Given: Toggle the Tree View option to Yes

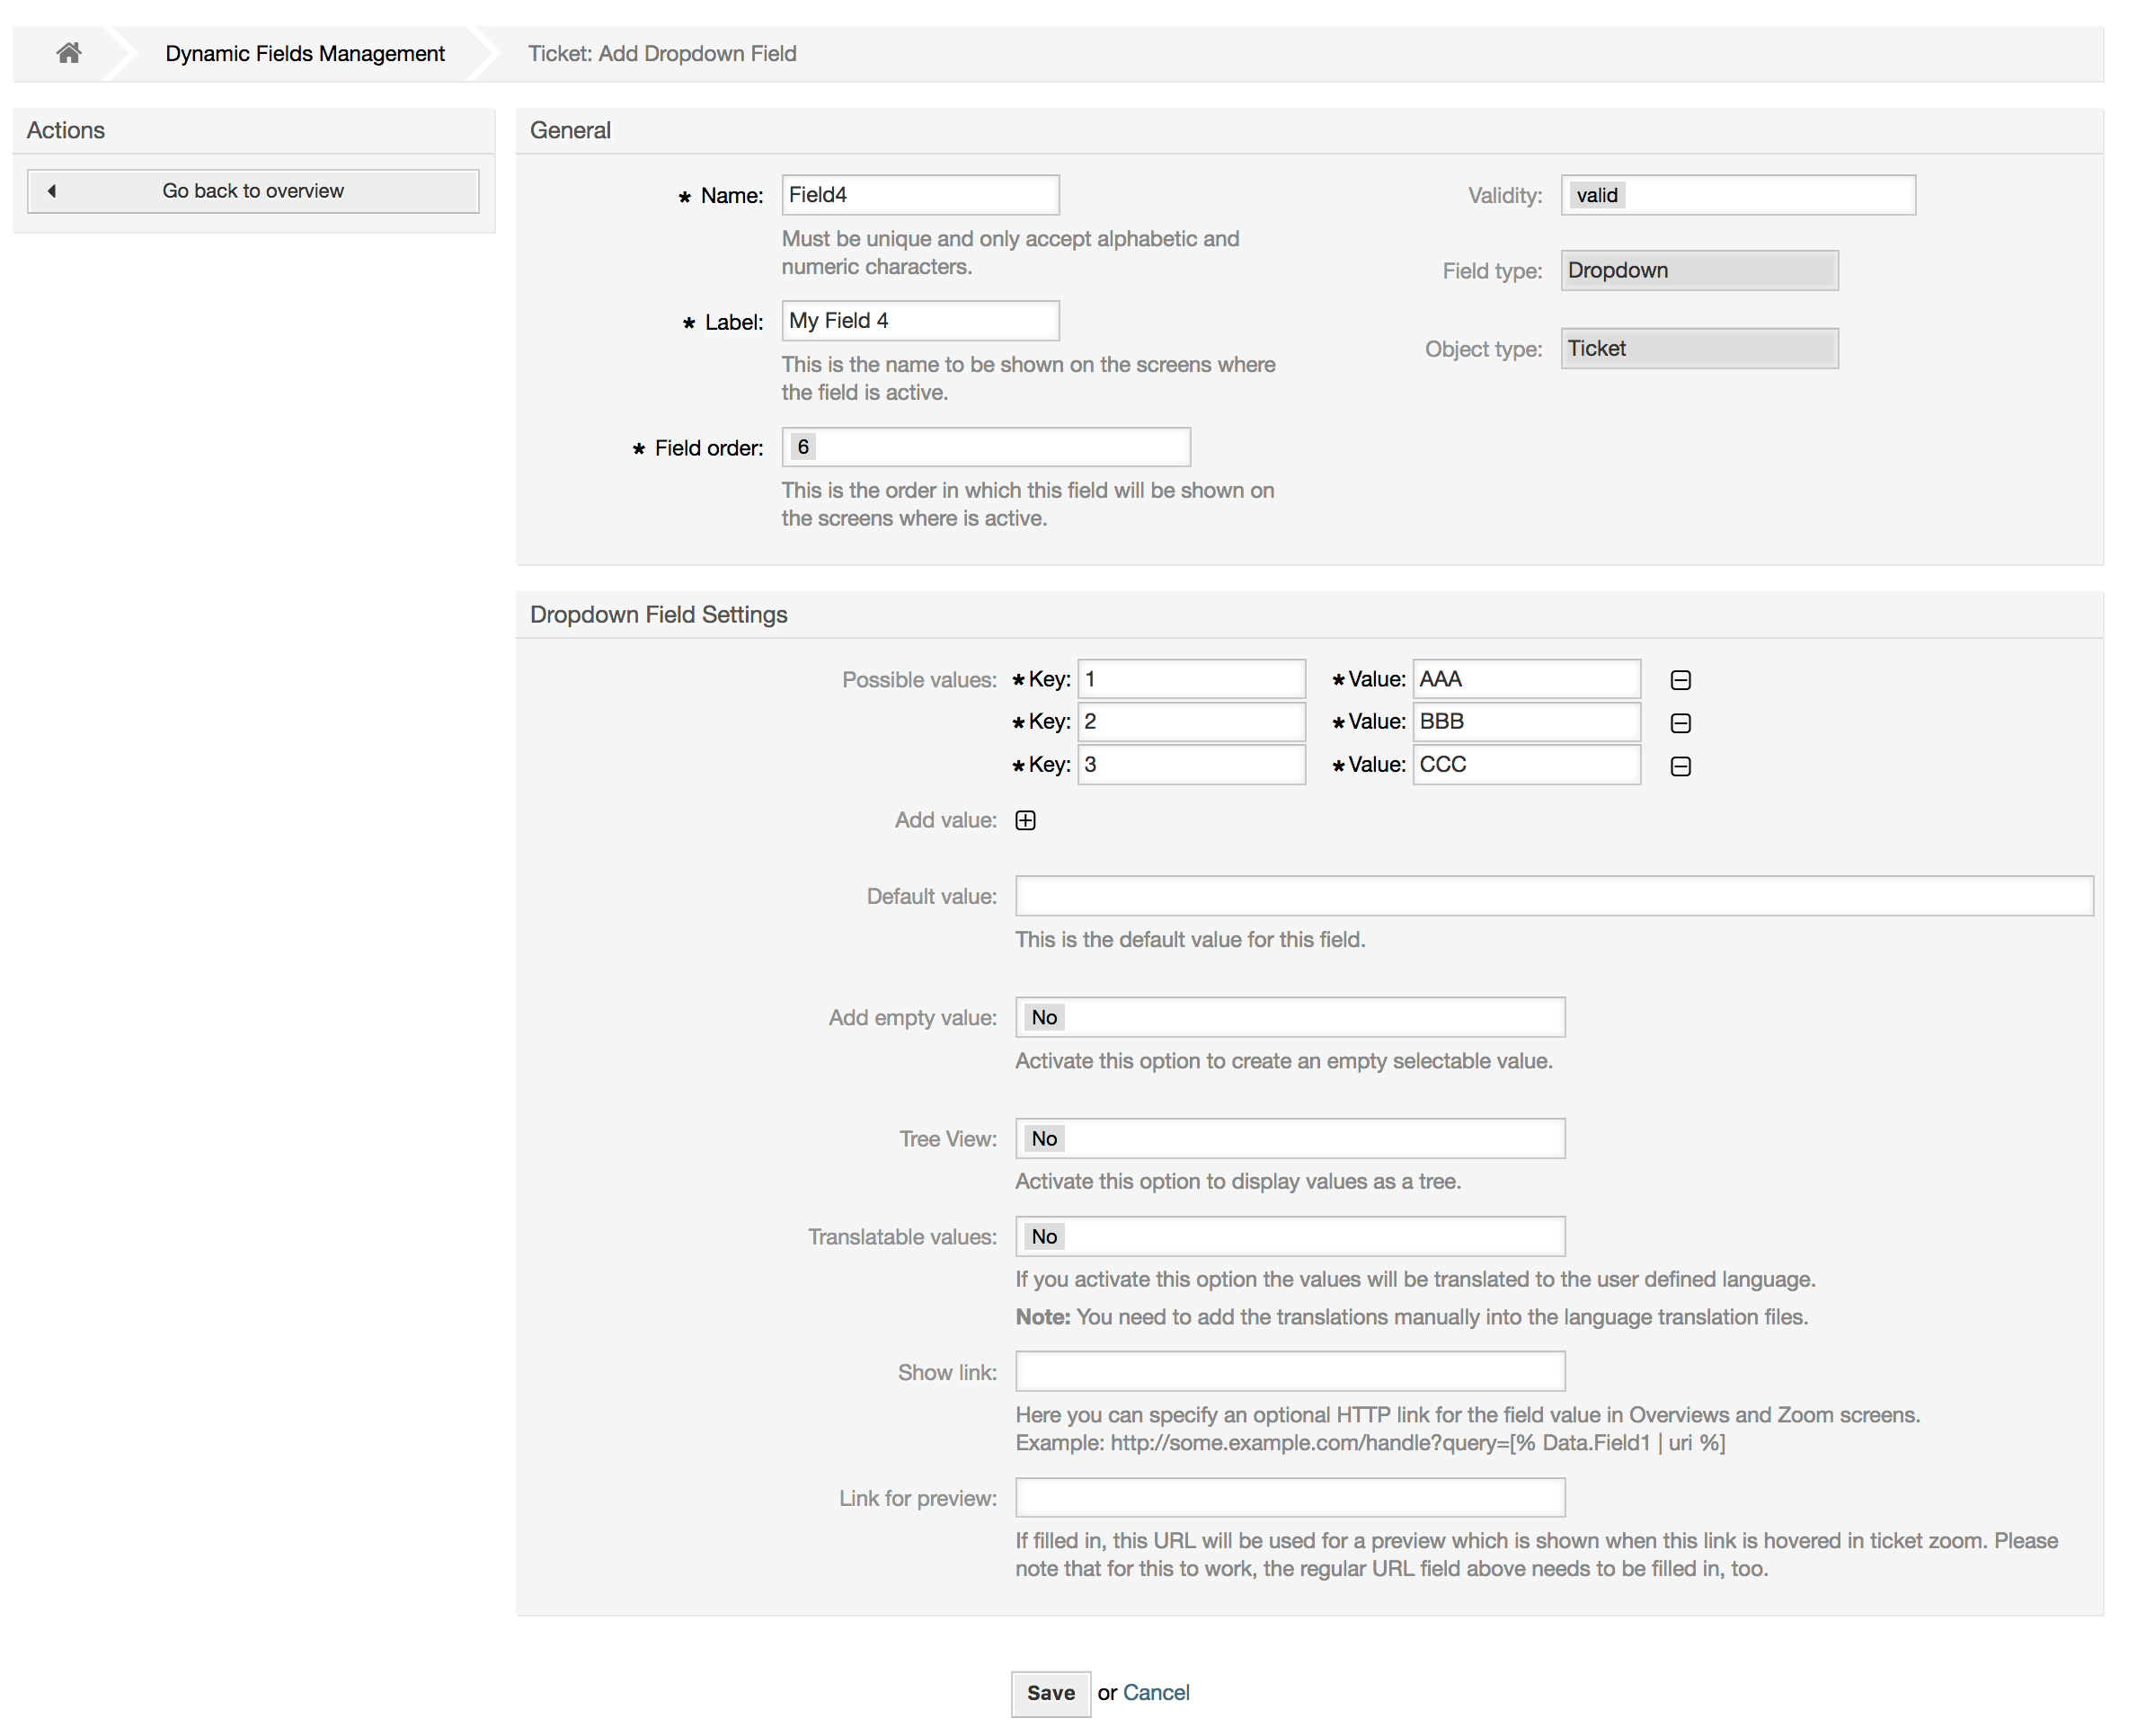Looking at the screenshot, I should click(1290, 1138).
